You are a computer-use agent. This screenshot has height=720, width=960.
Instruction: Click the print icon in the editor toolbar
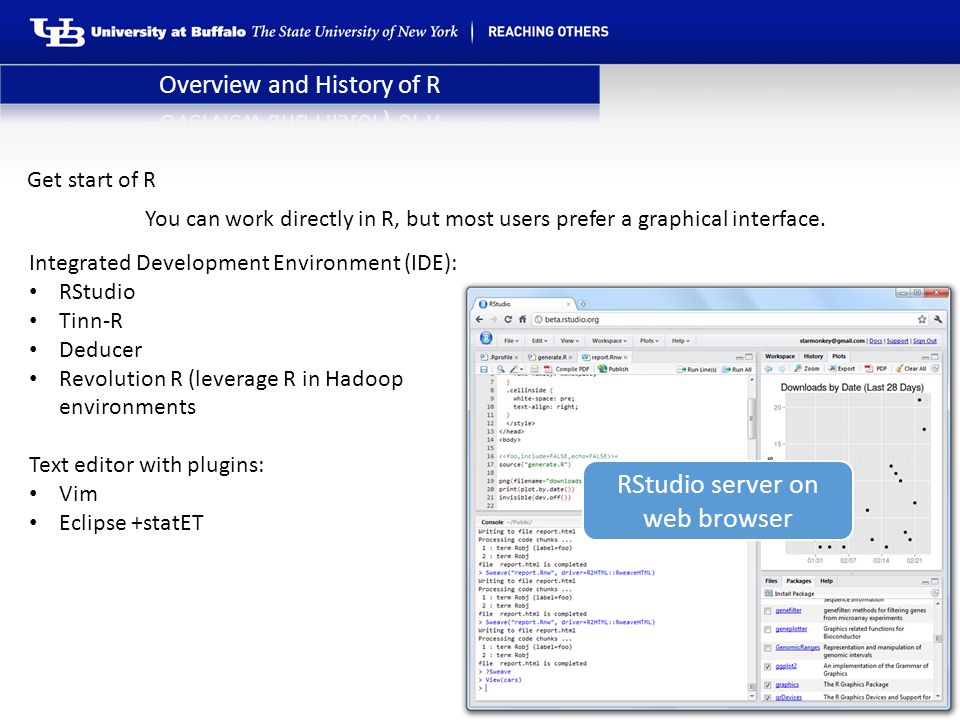coord(534,369)
